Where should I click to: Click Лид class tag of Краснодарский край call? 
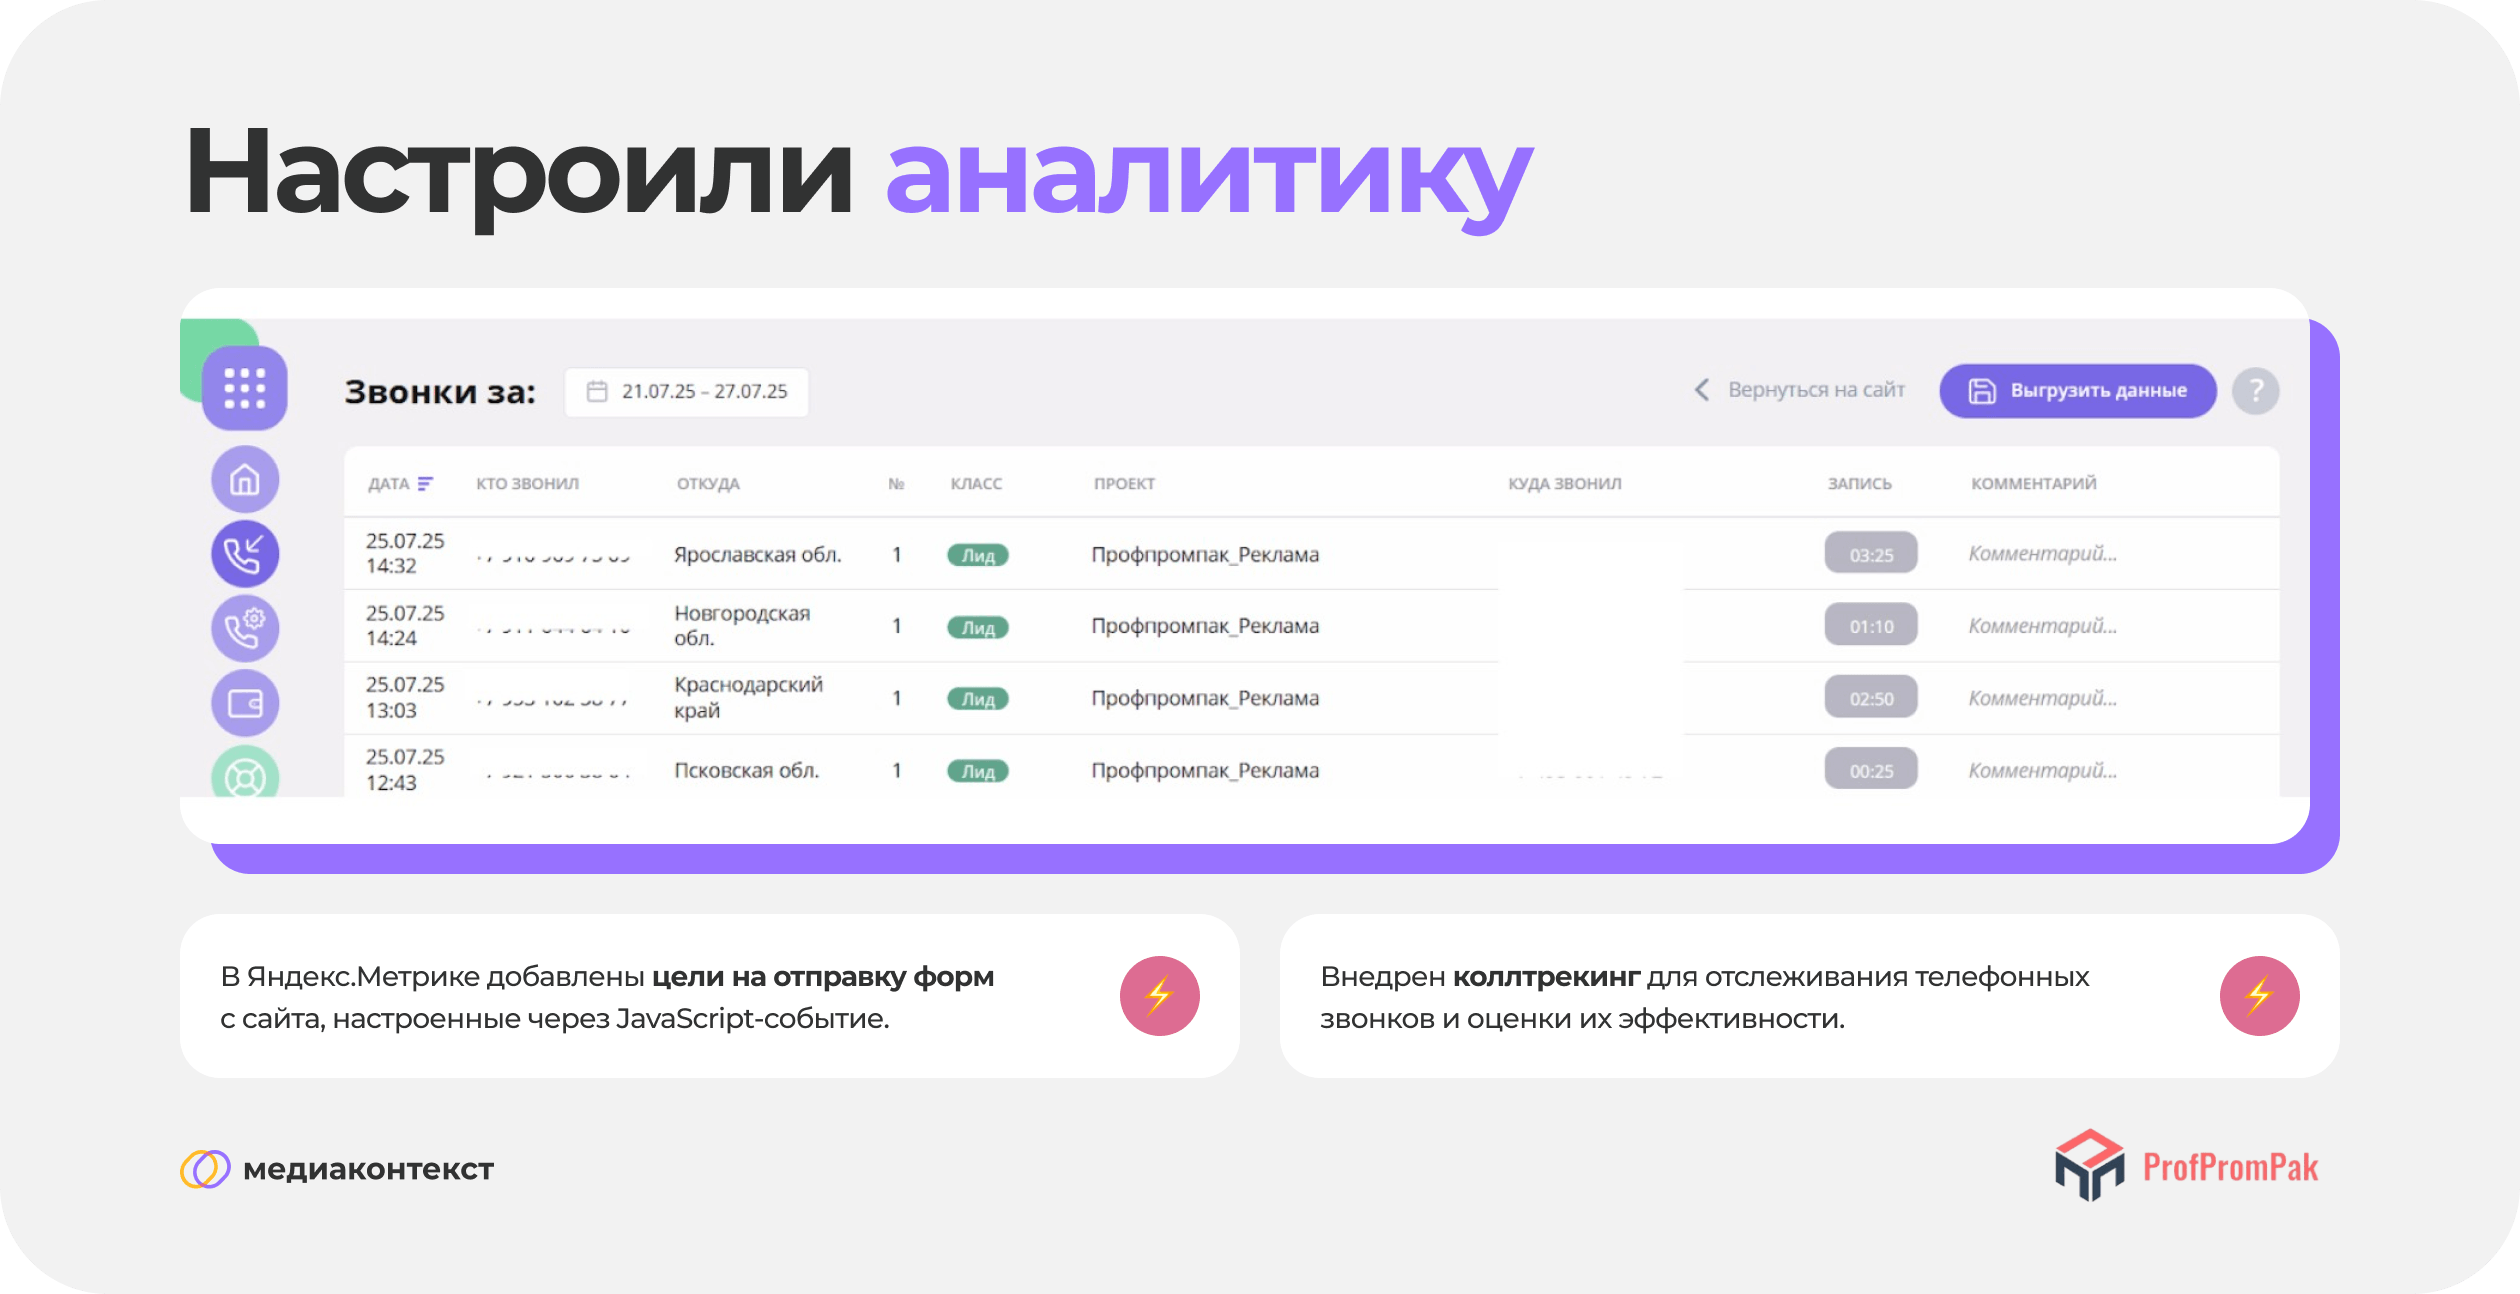977,699
